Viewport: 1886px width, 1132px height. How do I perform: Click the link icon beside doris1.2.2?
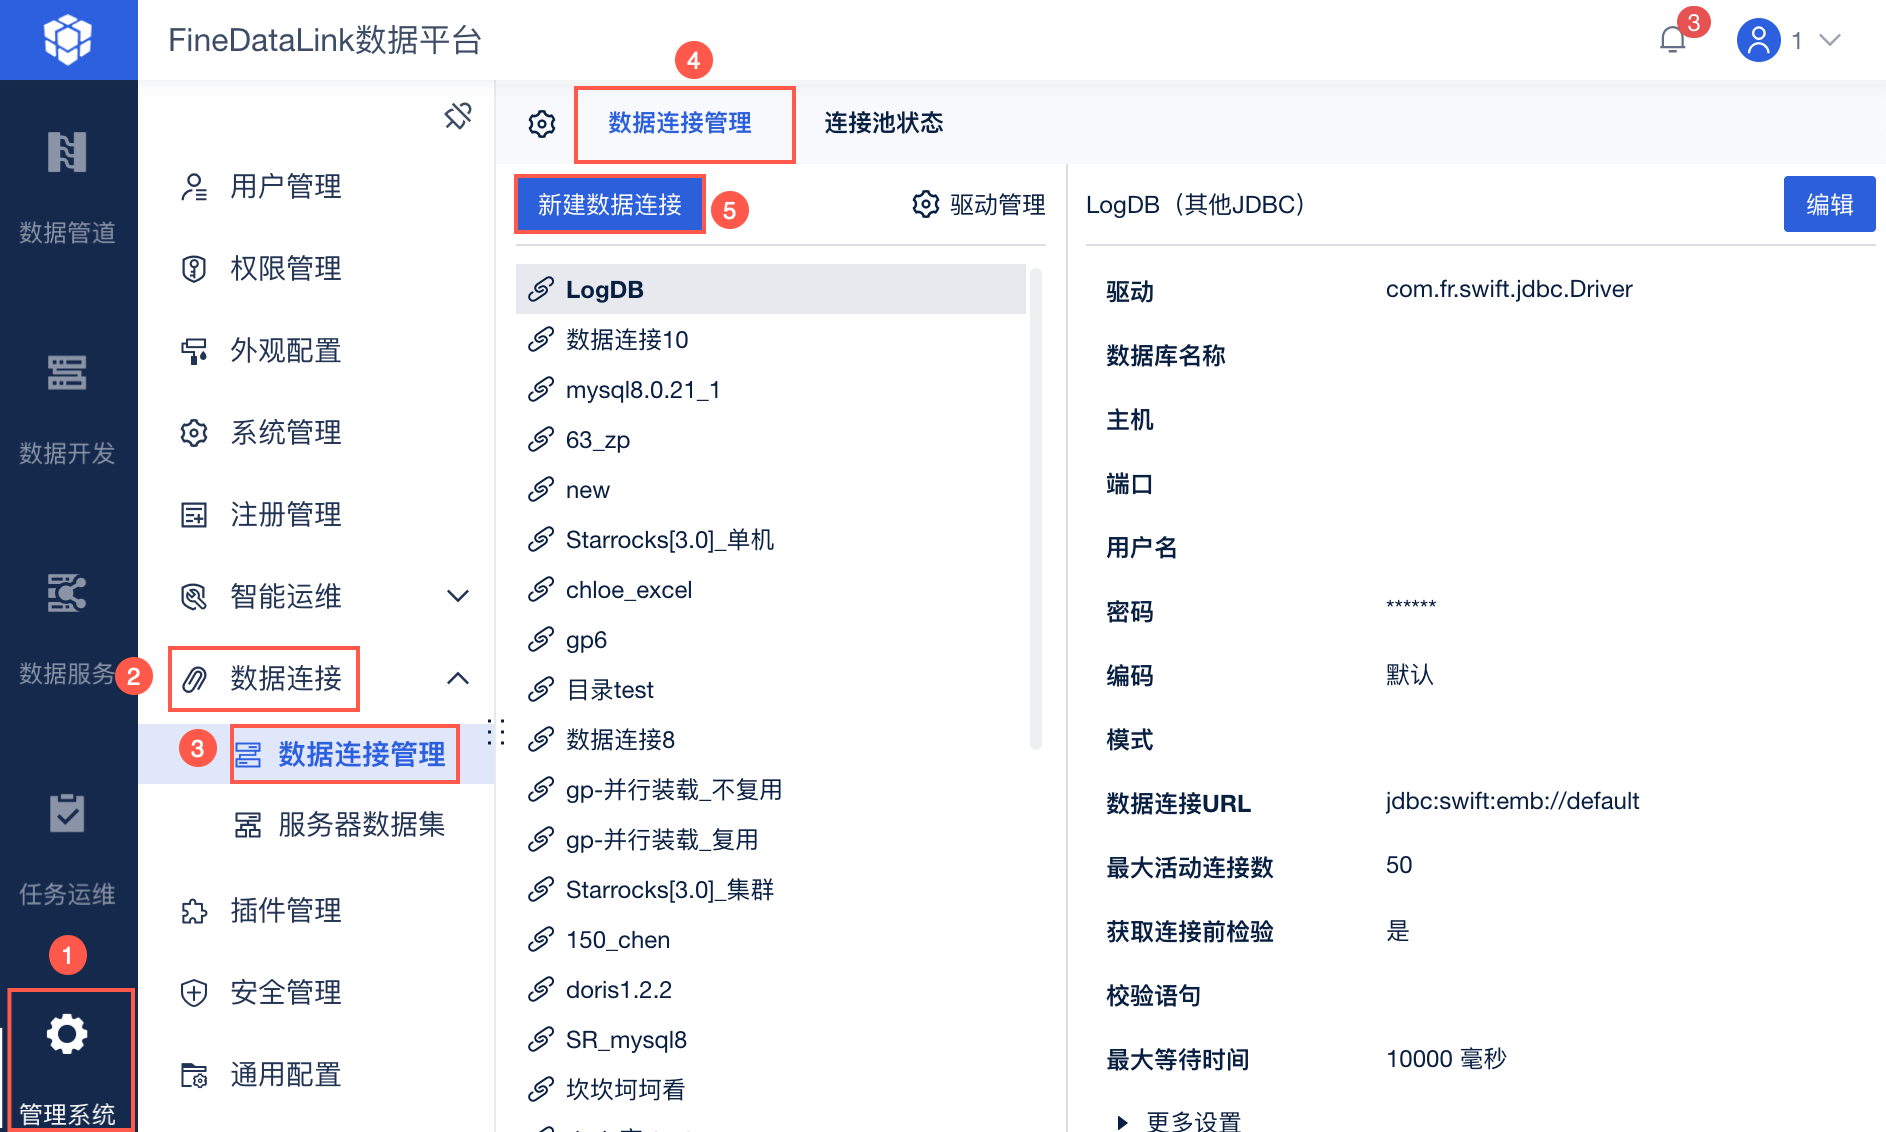coord(541,989)
